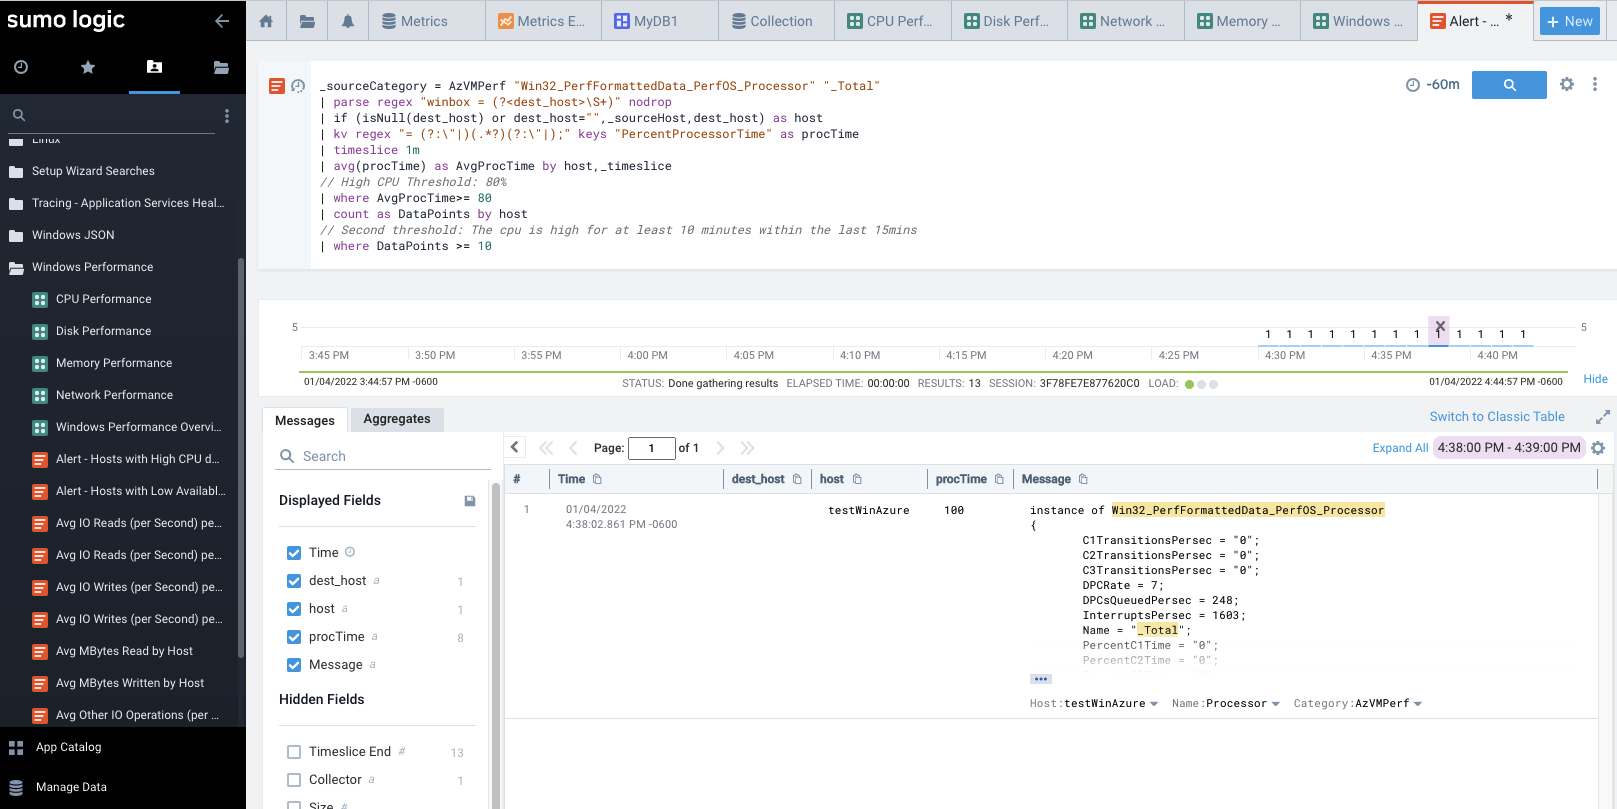
Task: Go to the previous results page arrow
Action: point(573,448)
